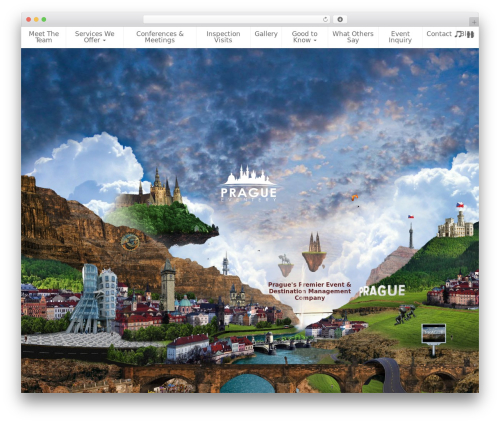Image resolution: width=500 pixels, height=423 pixels.
Task: Click the dark circular button beside the address bar
Action: (x=340, y=20)
